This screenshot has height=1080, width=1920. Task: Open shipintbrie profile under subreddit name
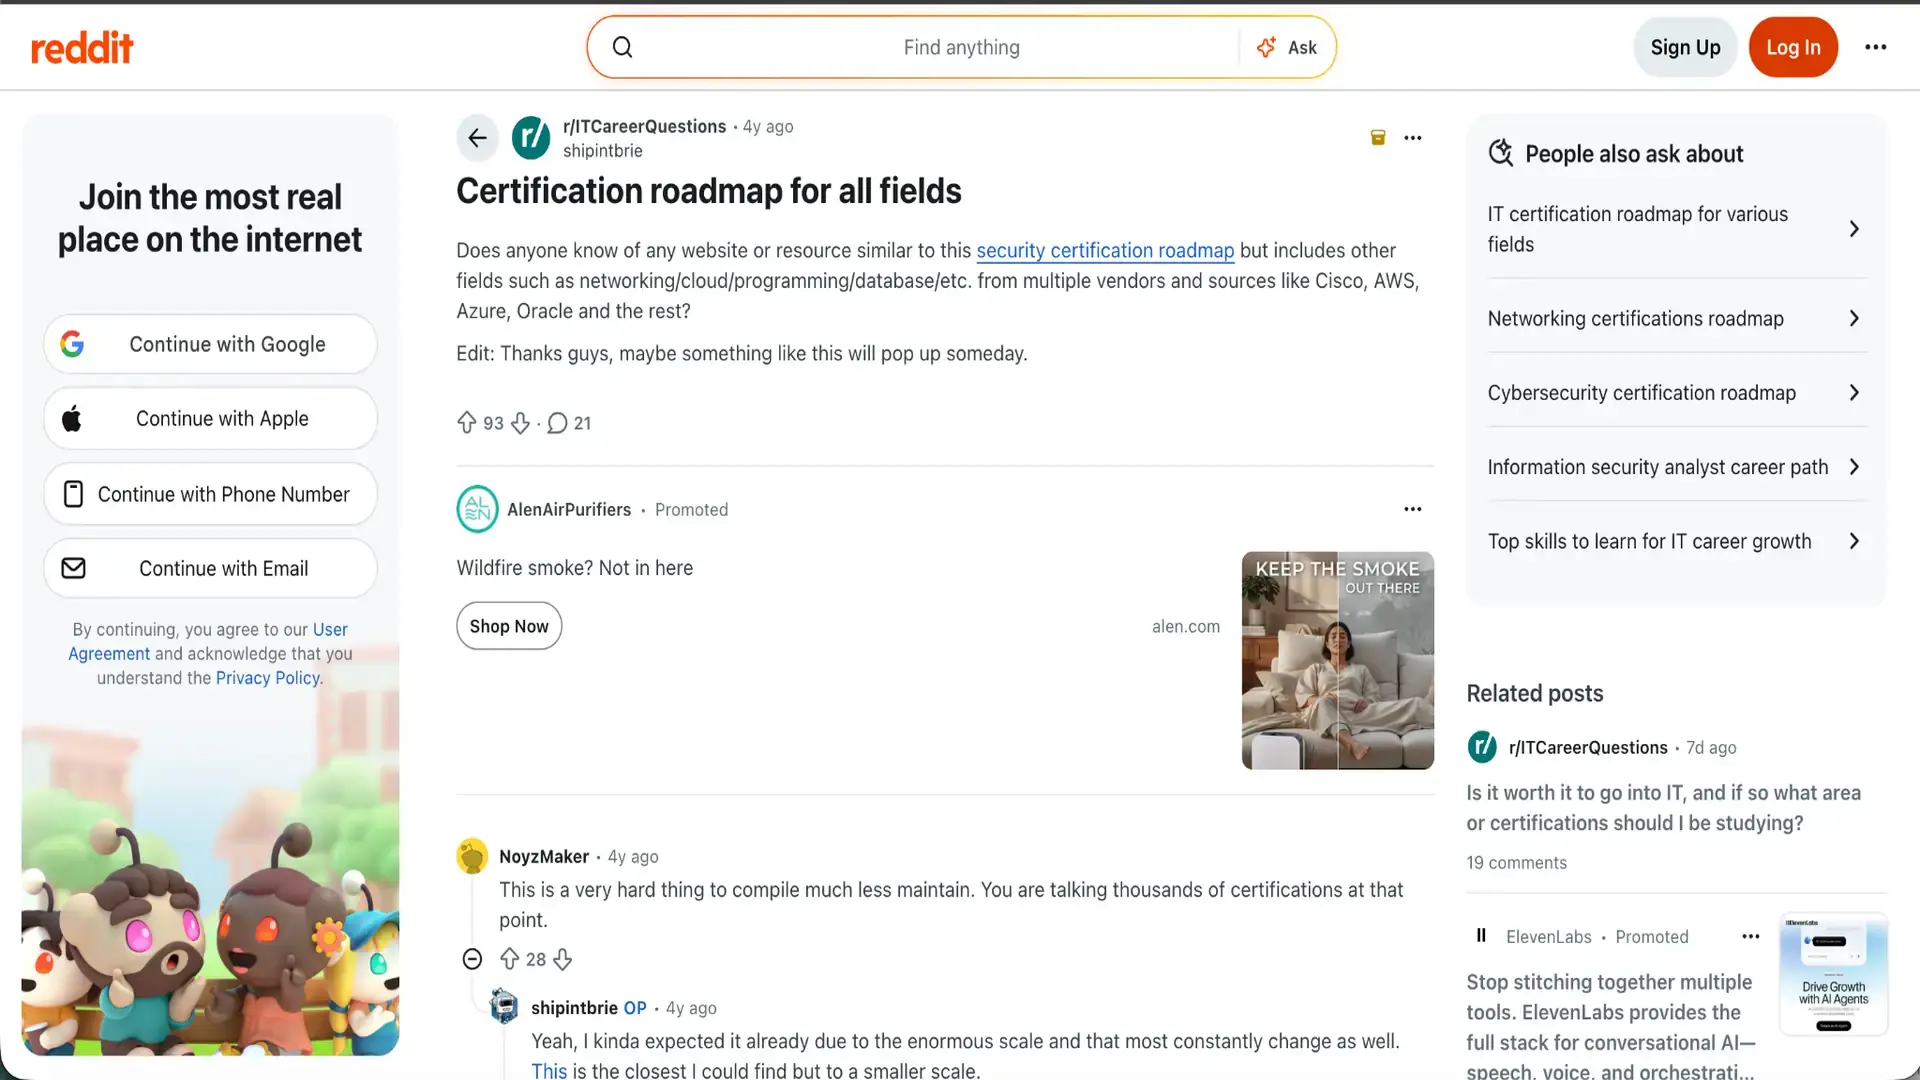tap(602, 151)
